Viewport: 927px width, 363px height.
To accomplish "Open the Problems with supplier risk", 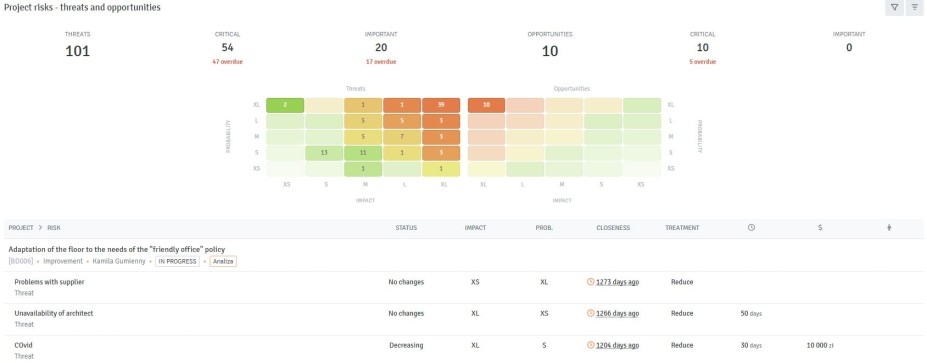I will click(x=50, y=282).
